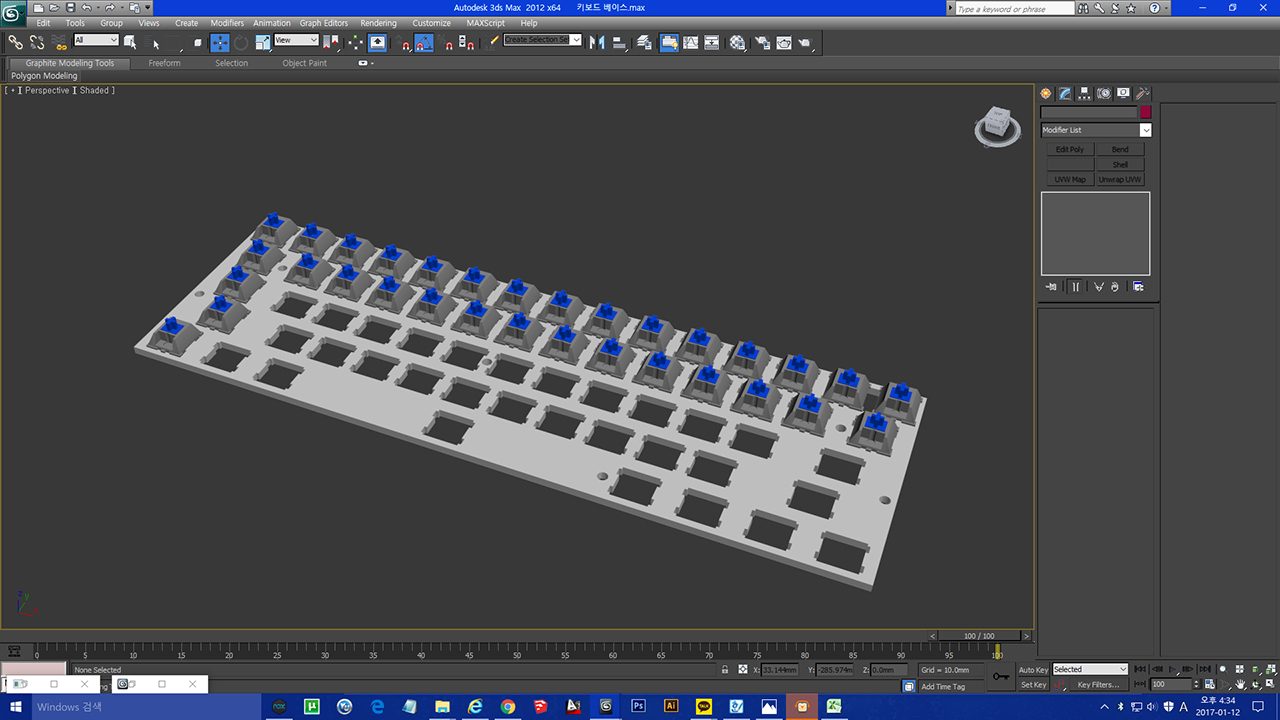Click the object color swatch

[1146, 113]
